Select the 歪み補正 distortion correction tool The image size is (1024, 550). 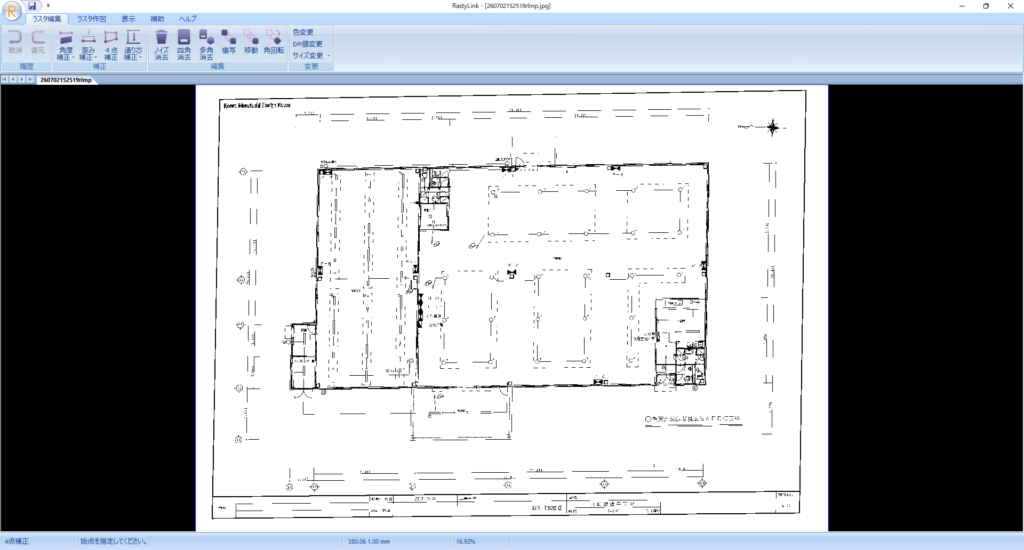pos(88,44)
